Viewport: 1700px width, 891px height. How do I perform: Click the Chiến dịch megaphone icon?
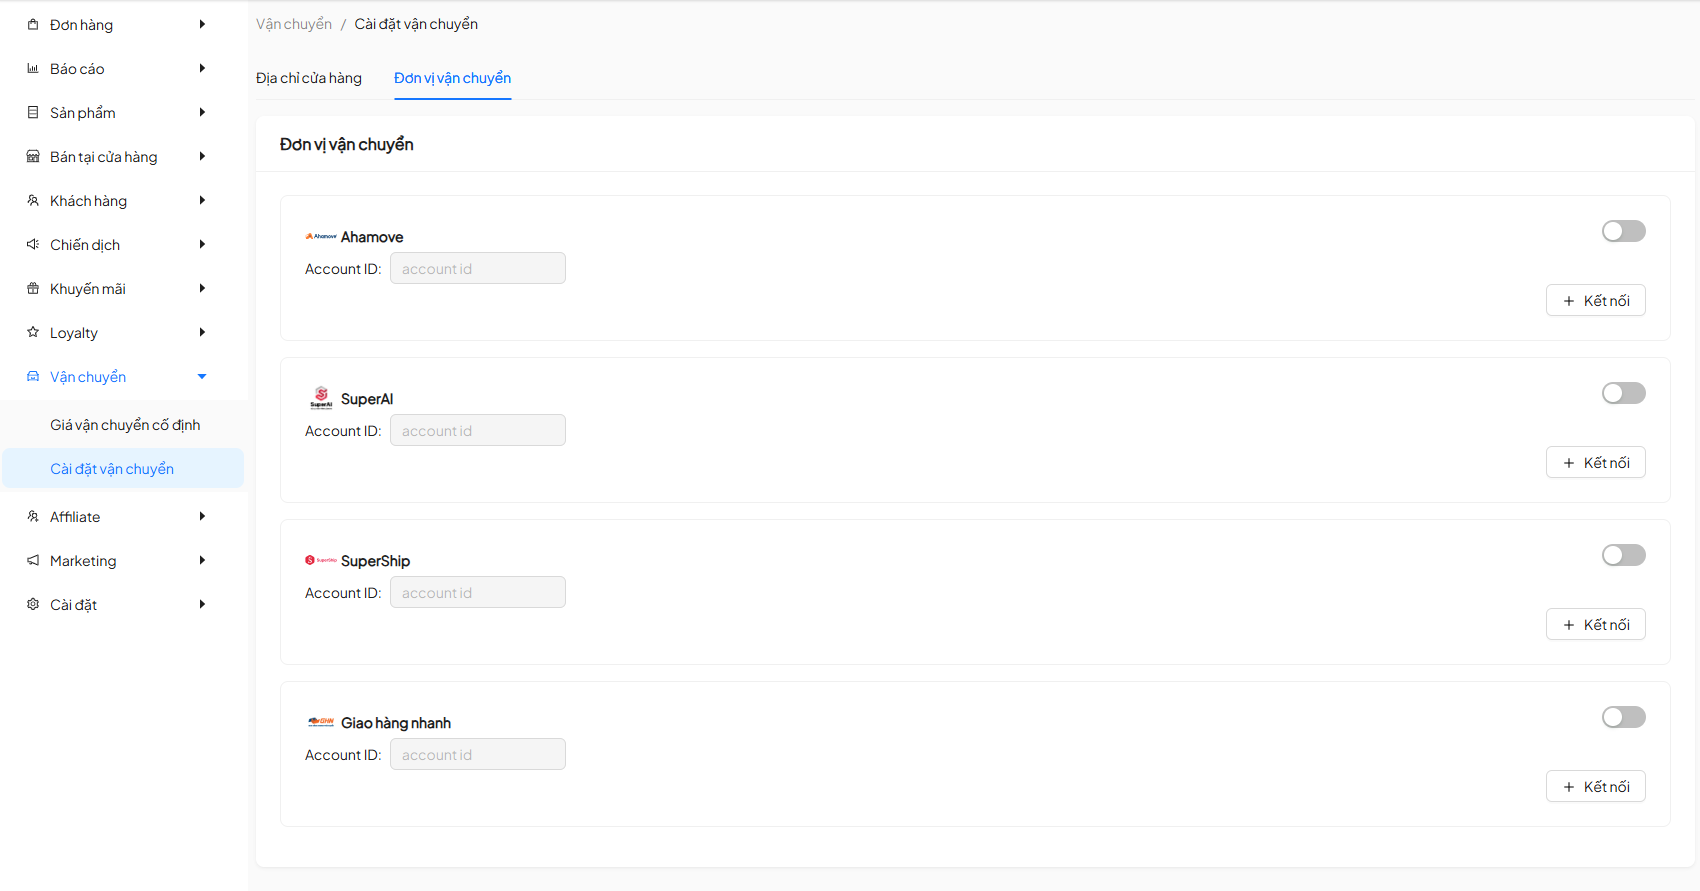(x=33, y=245)
